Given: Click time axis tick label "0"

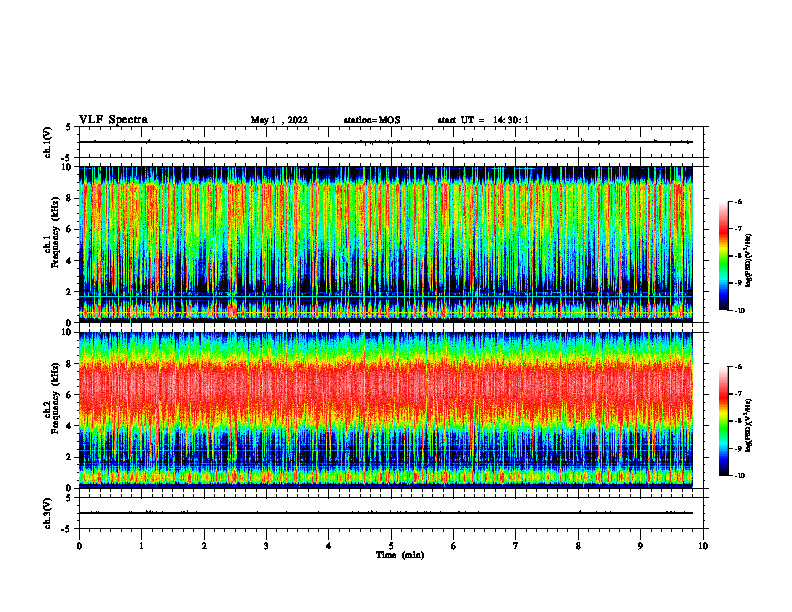Looking at the screenshot, I should (79, 546).
